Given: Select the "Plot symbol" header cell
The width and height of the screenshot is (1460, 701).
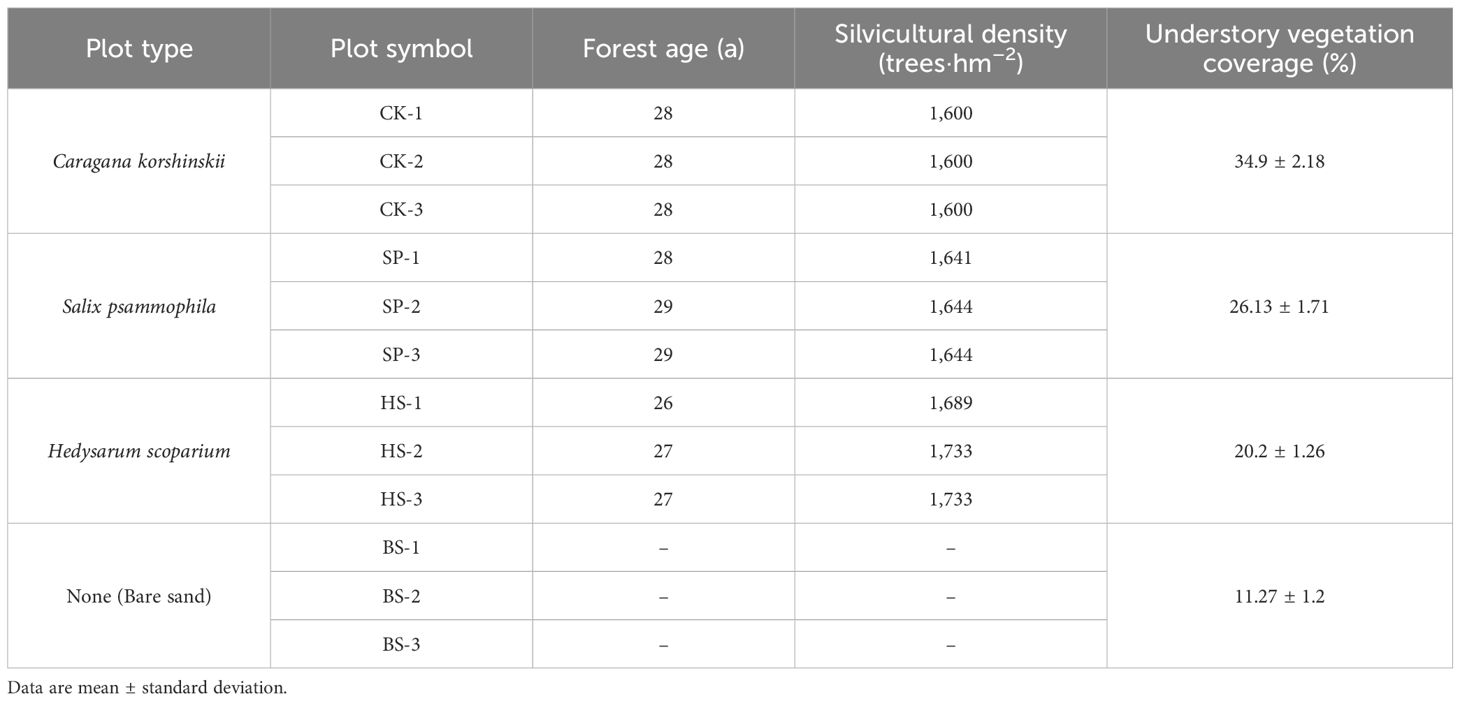Looking at the screenshot, I should (x=401, y=48).
